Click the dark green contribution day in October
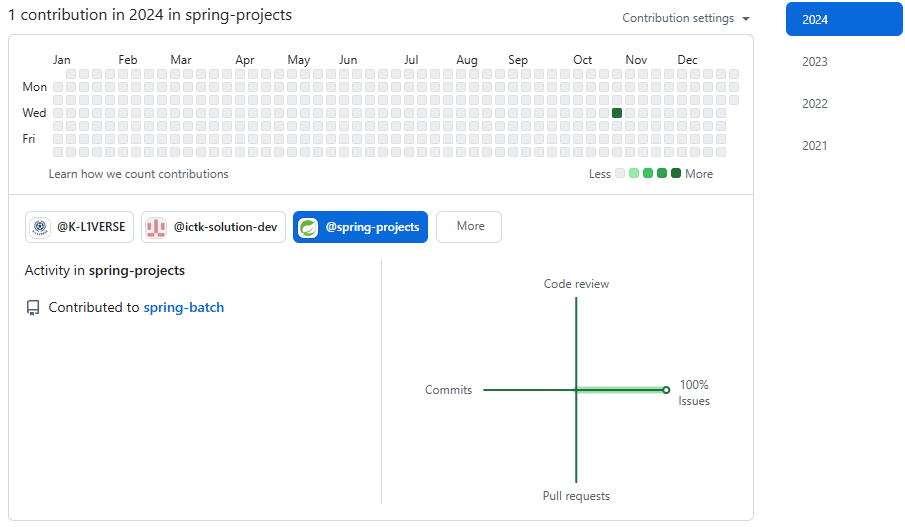This screenshot has width=905, height=527. pyautogui.click(x=617, y=113)
